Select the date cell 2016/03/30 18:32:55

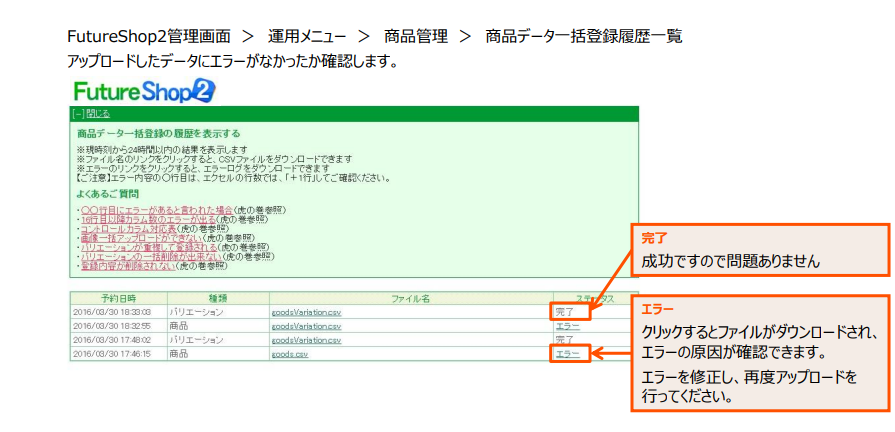coord(112,326)
